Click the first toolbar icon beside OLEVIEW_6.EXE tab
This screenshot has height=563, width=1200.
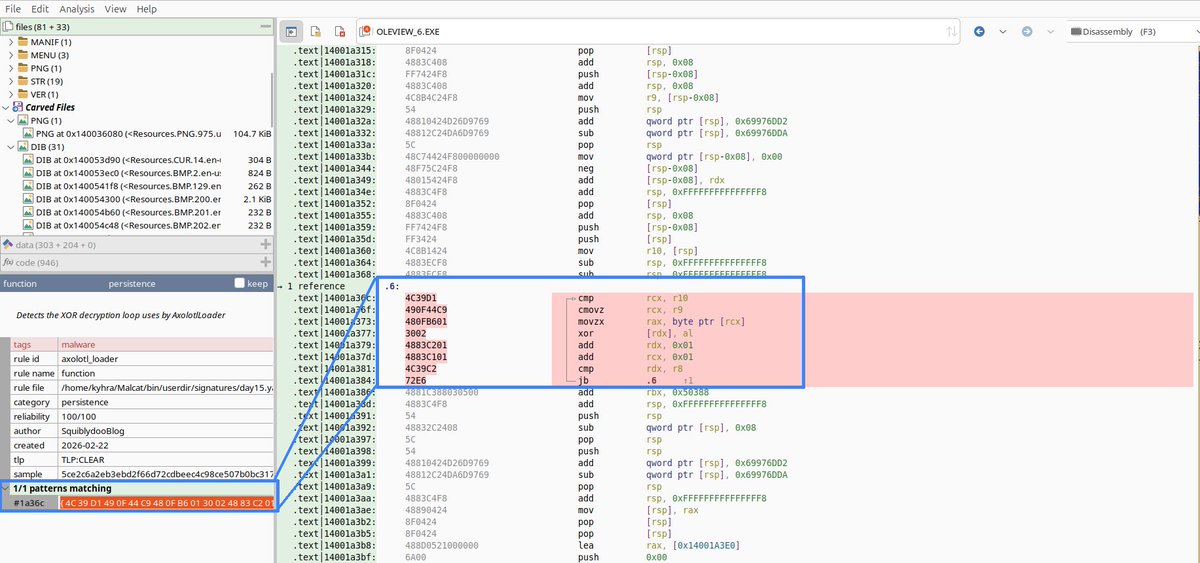point(292,31)
